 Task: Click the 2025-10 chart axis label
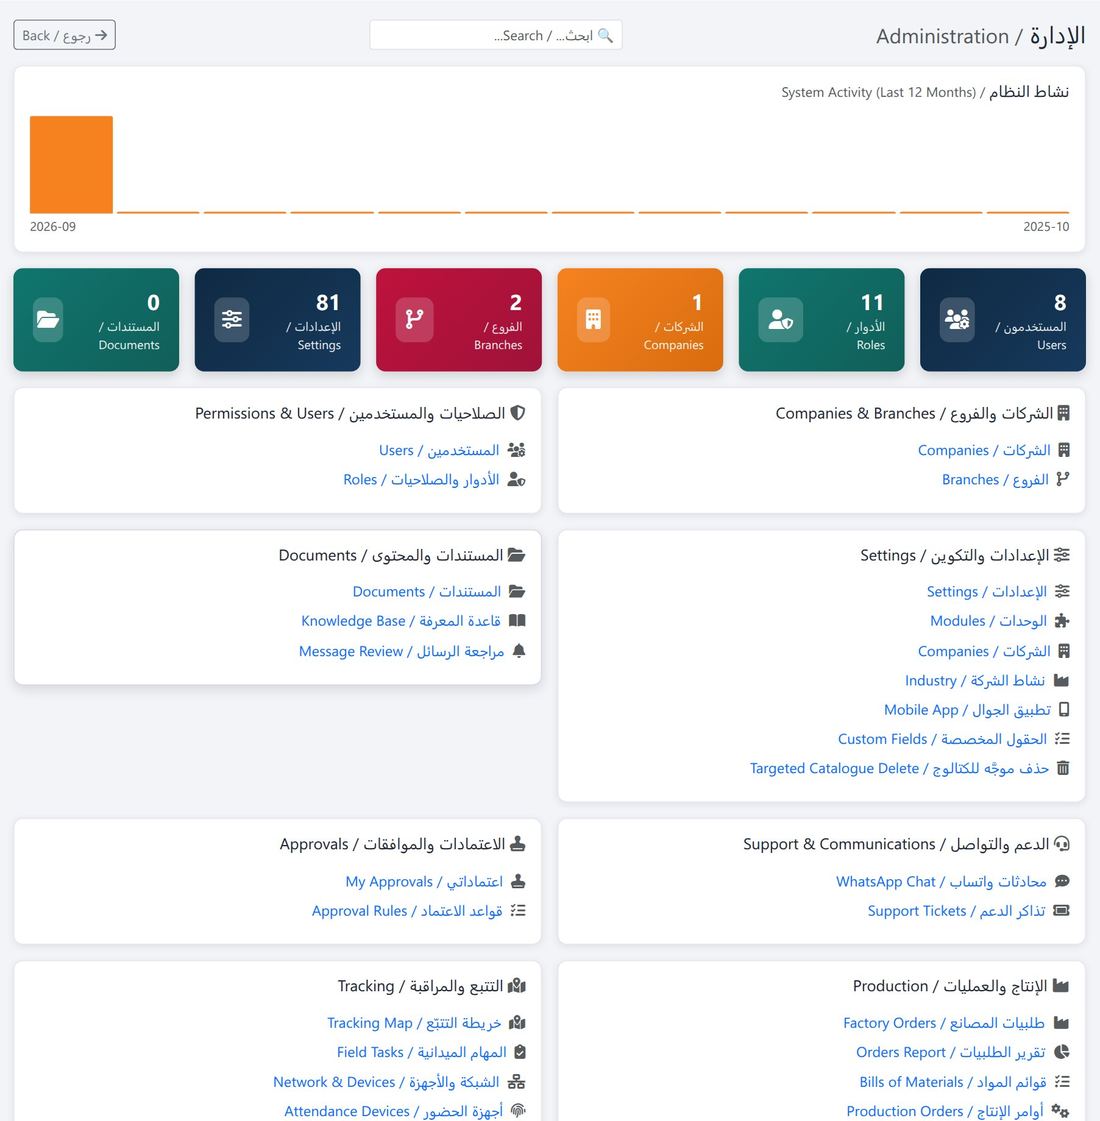[1046, 227]
